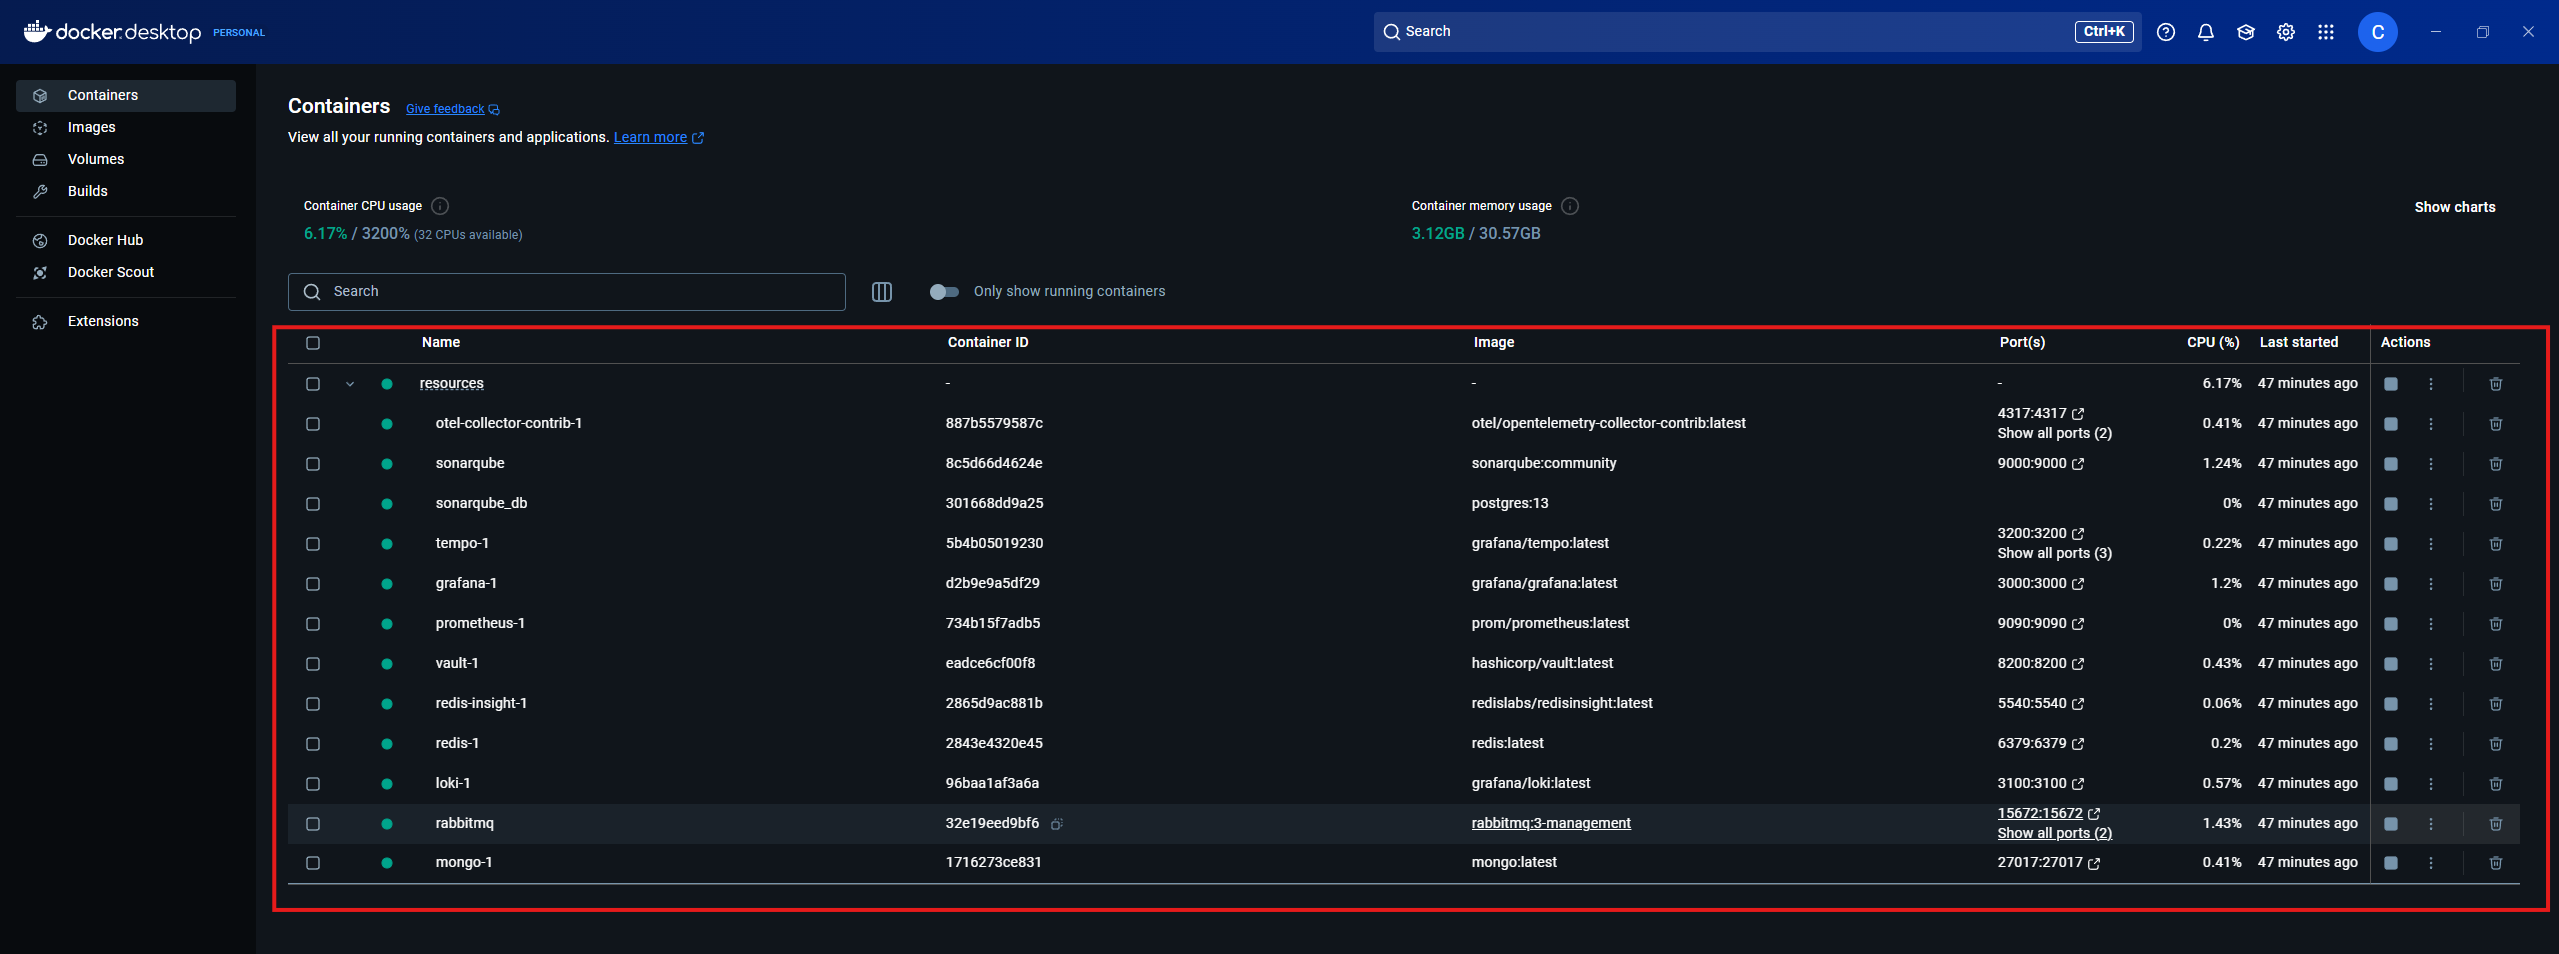
Task: Open Extensions in sidebar
Action: [x=126, y=322]
